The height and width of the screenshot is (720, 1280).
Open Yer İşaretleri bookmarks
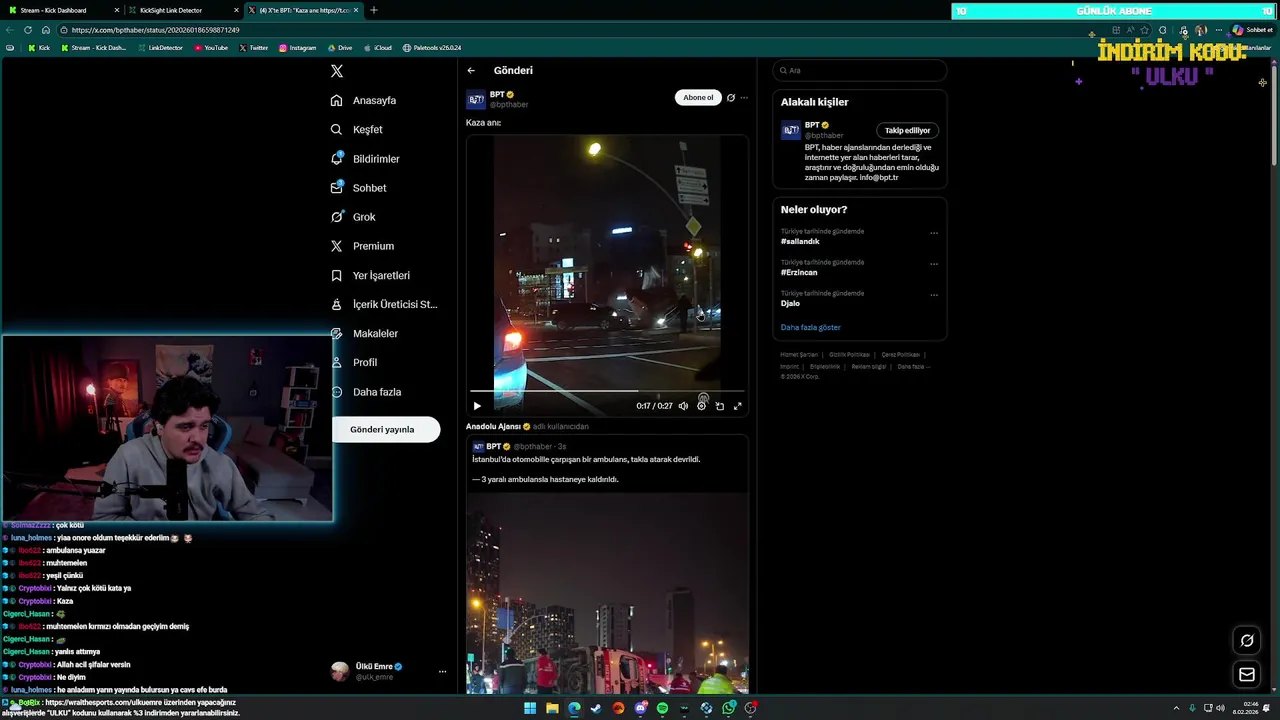click(x=370, y=275)
